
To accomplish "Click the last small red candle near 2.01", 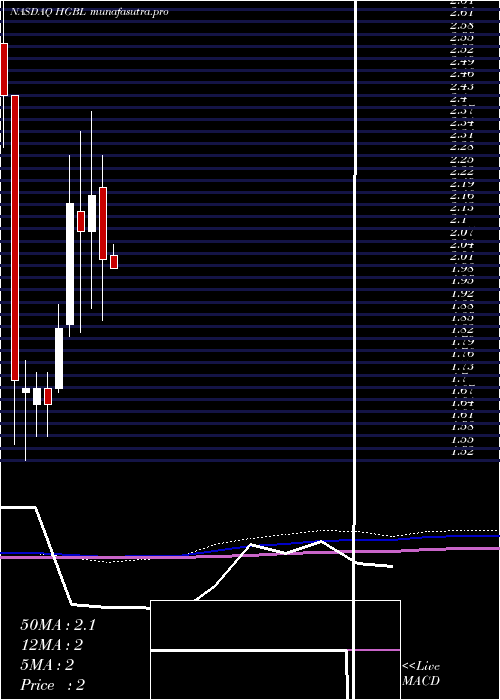I will tap(114, 262).
